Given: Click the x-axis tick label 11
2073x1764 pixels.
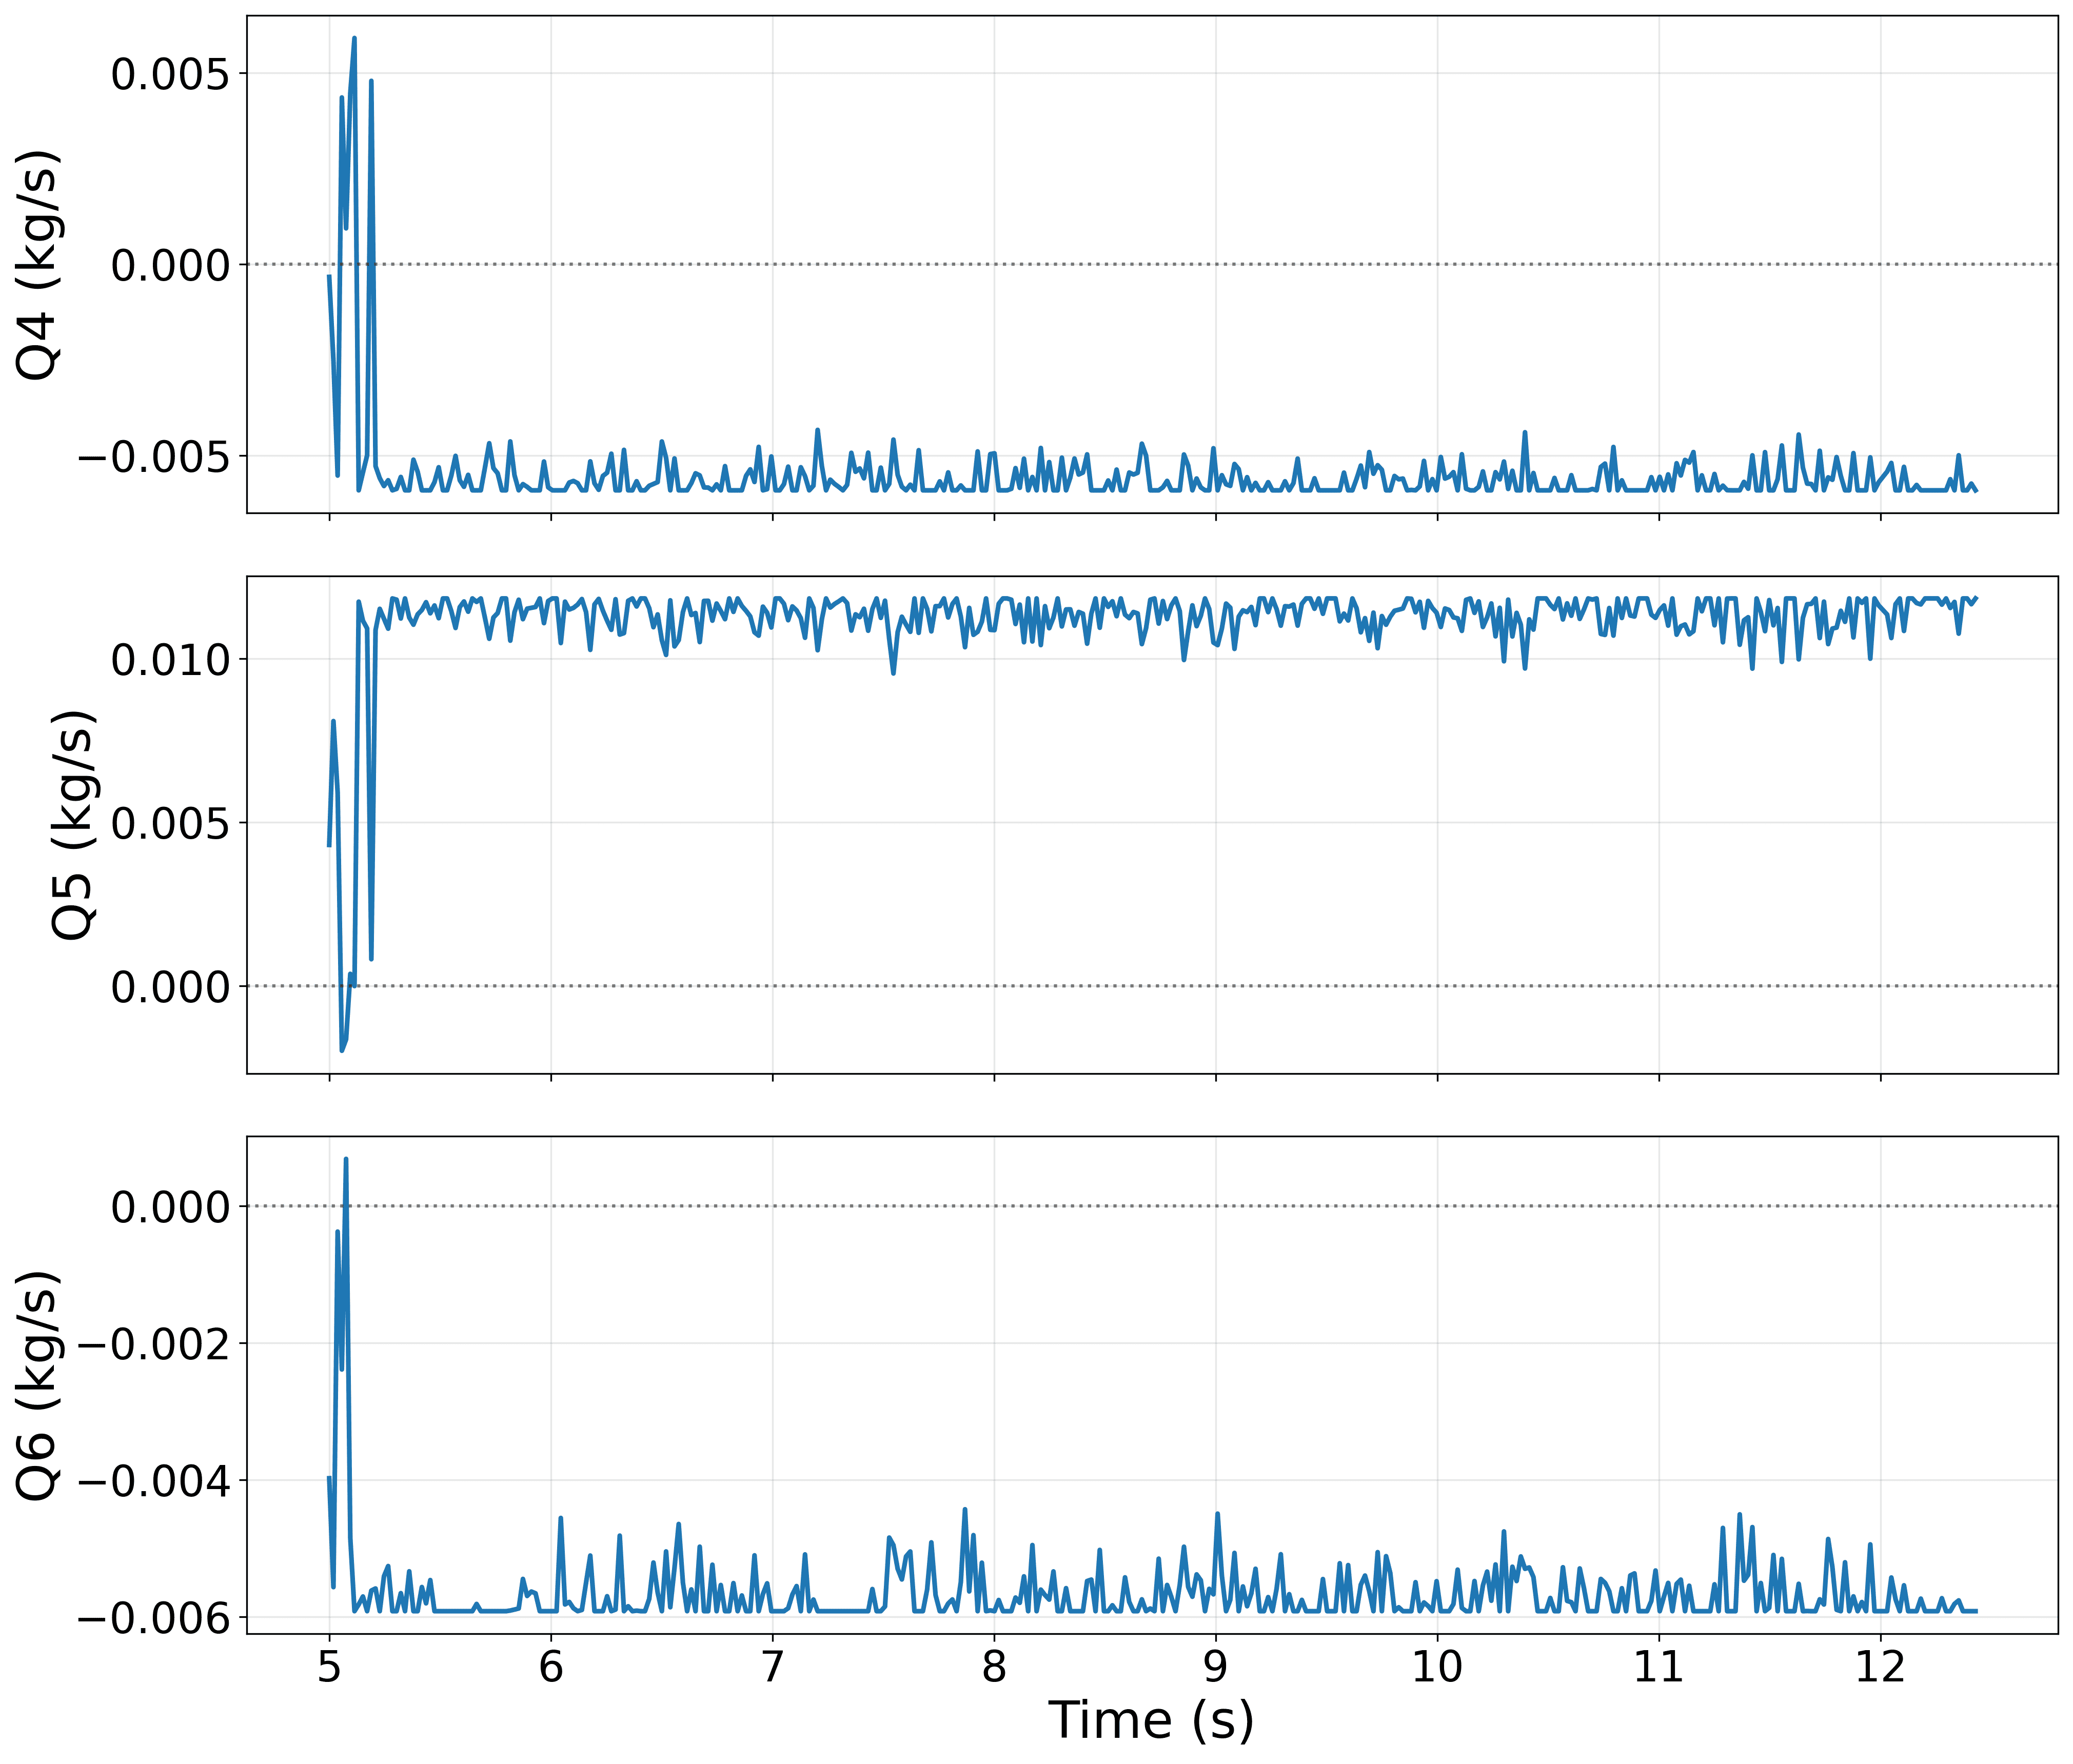Looking at the screenshot, I should (x=1659, y=1667).
